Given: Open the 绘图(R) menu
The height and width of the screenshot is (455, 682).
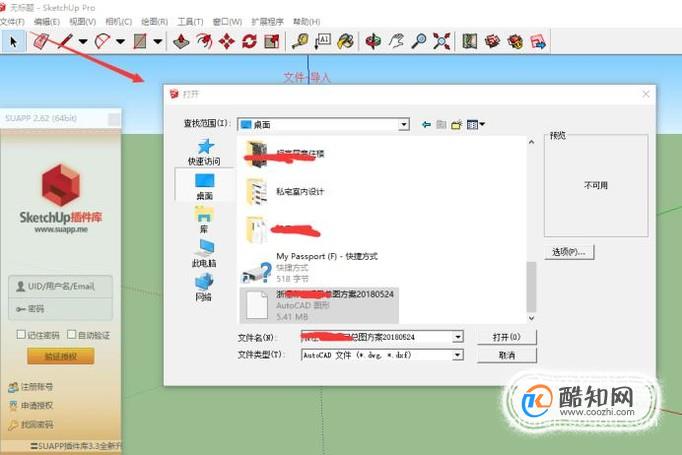Looking at the screenshot, I should pyautogui.click(x=154, y=21).
